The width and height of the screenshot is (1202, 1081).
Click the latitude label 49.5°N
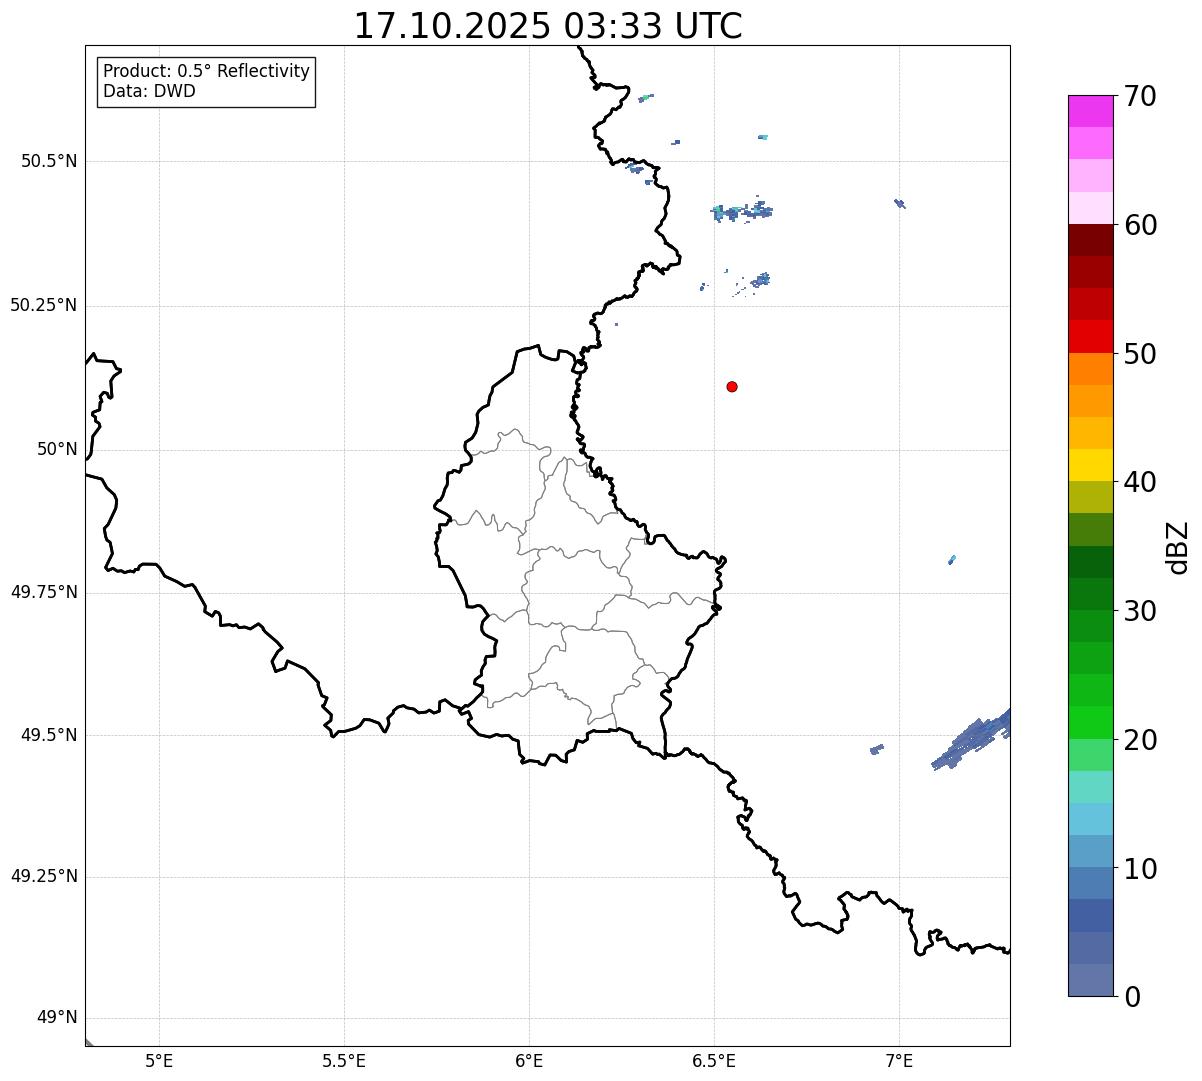point(49,736)
